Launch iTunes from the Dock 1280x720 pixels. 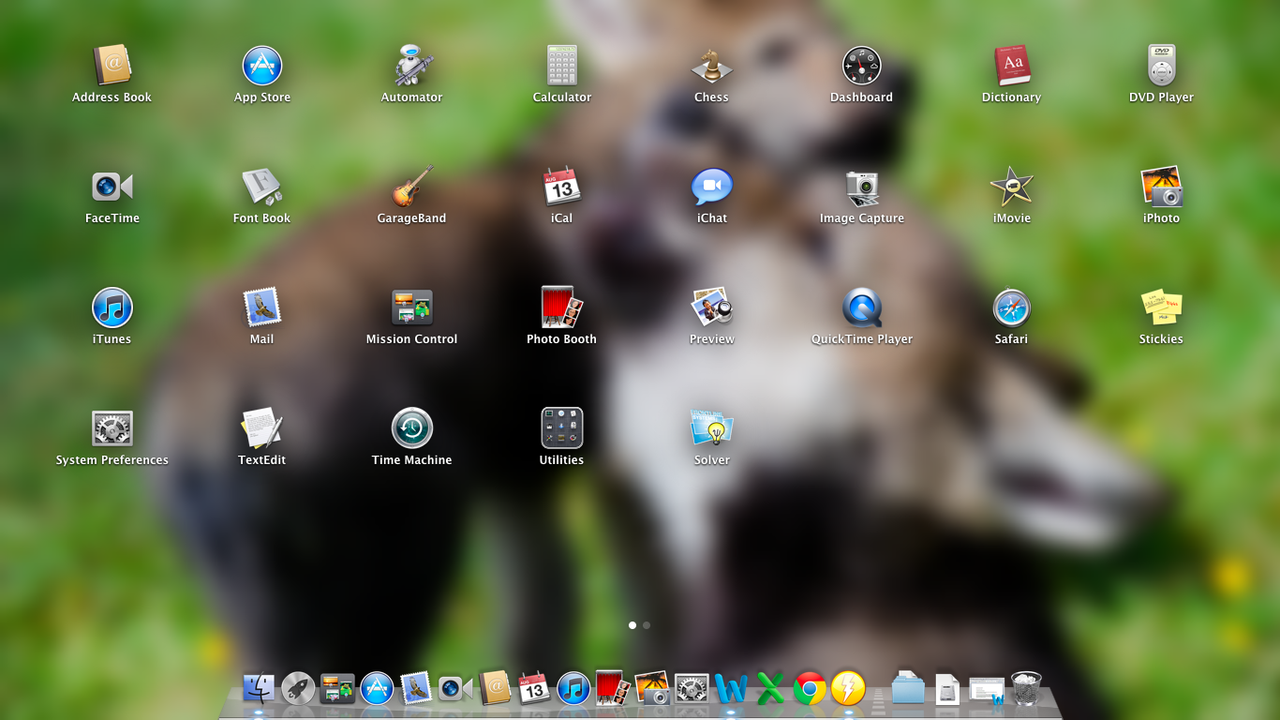[x=573, y=688]
